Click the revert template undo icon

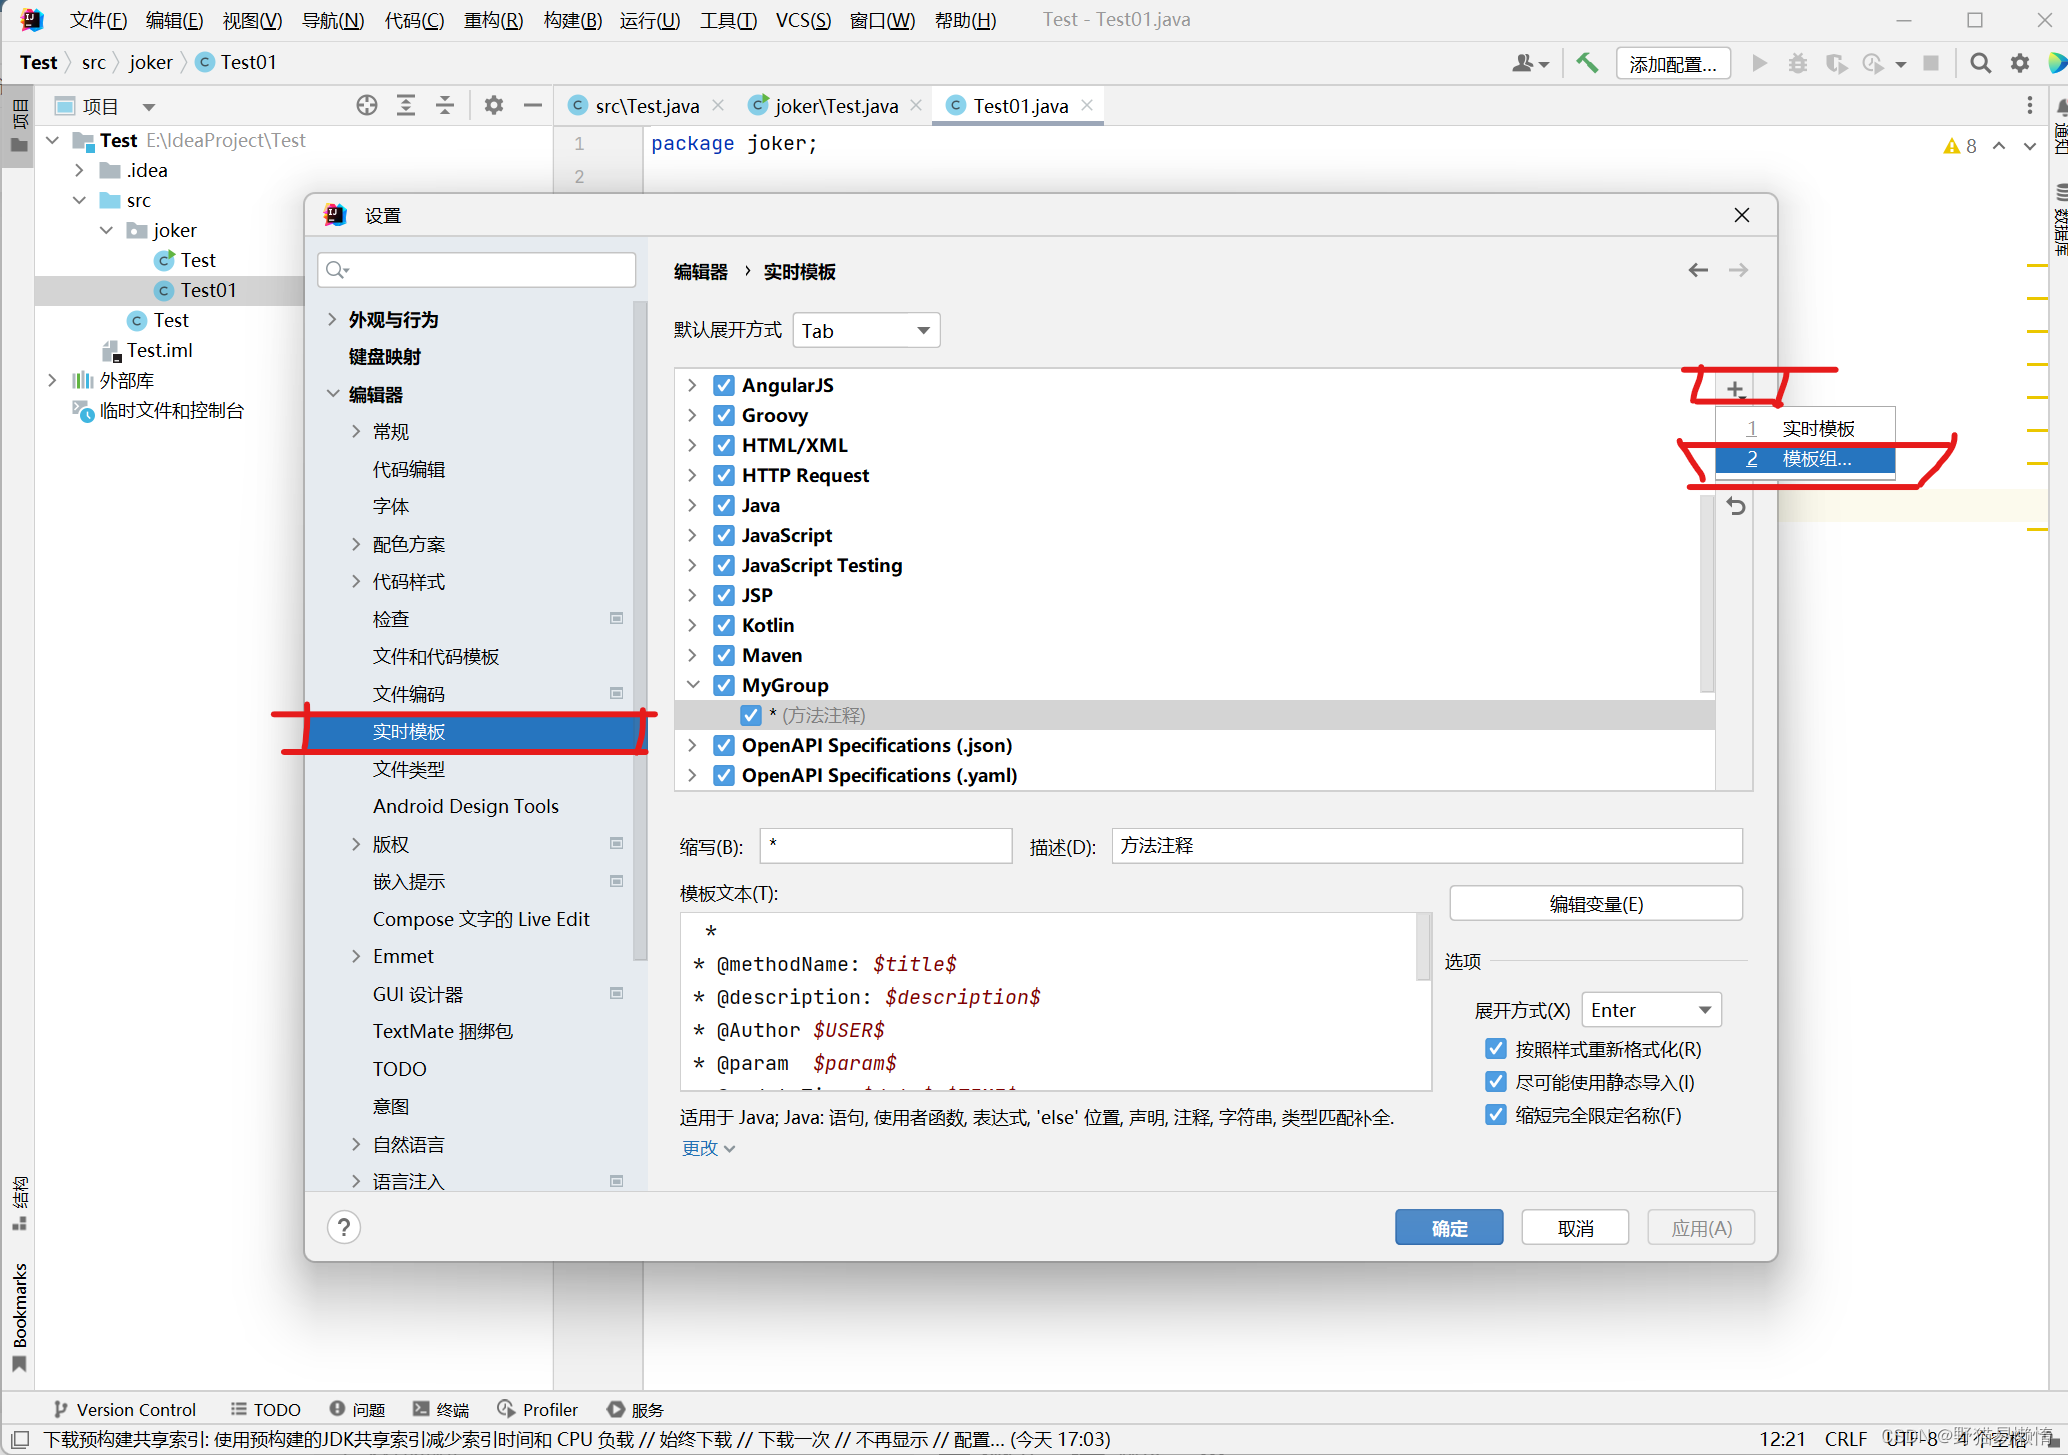[x=1736, y=507]
